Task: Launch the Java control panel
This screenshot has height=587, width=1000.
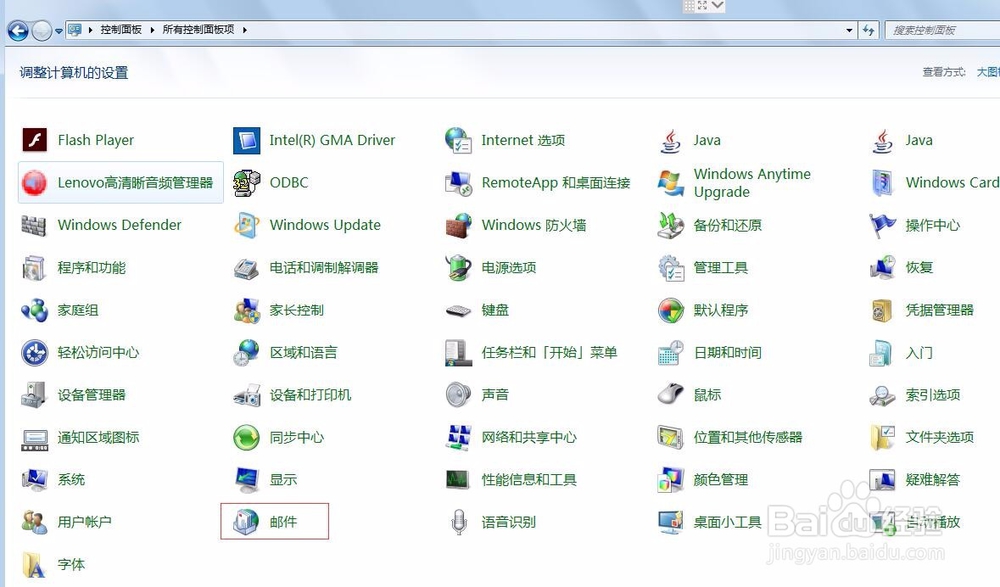Action: click(x=707, y=139)
